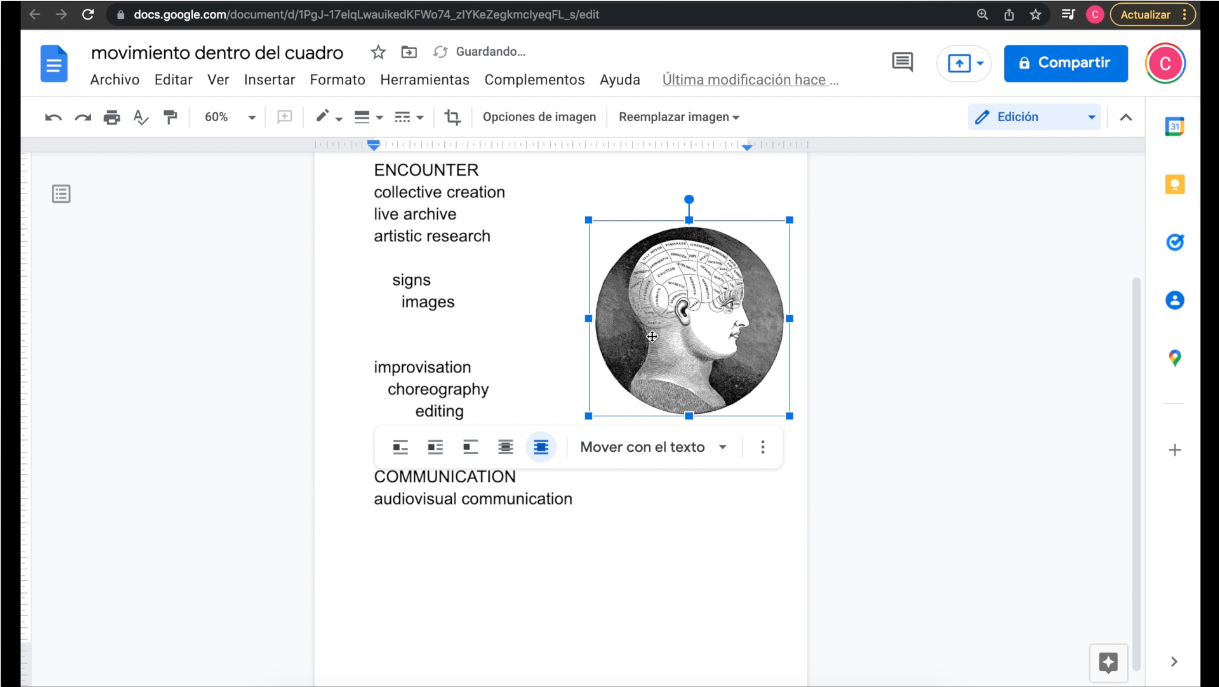Select the paint format roller icon

coord(170,117)
